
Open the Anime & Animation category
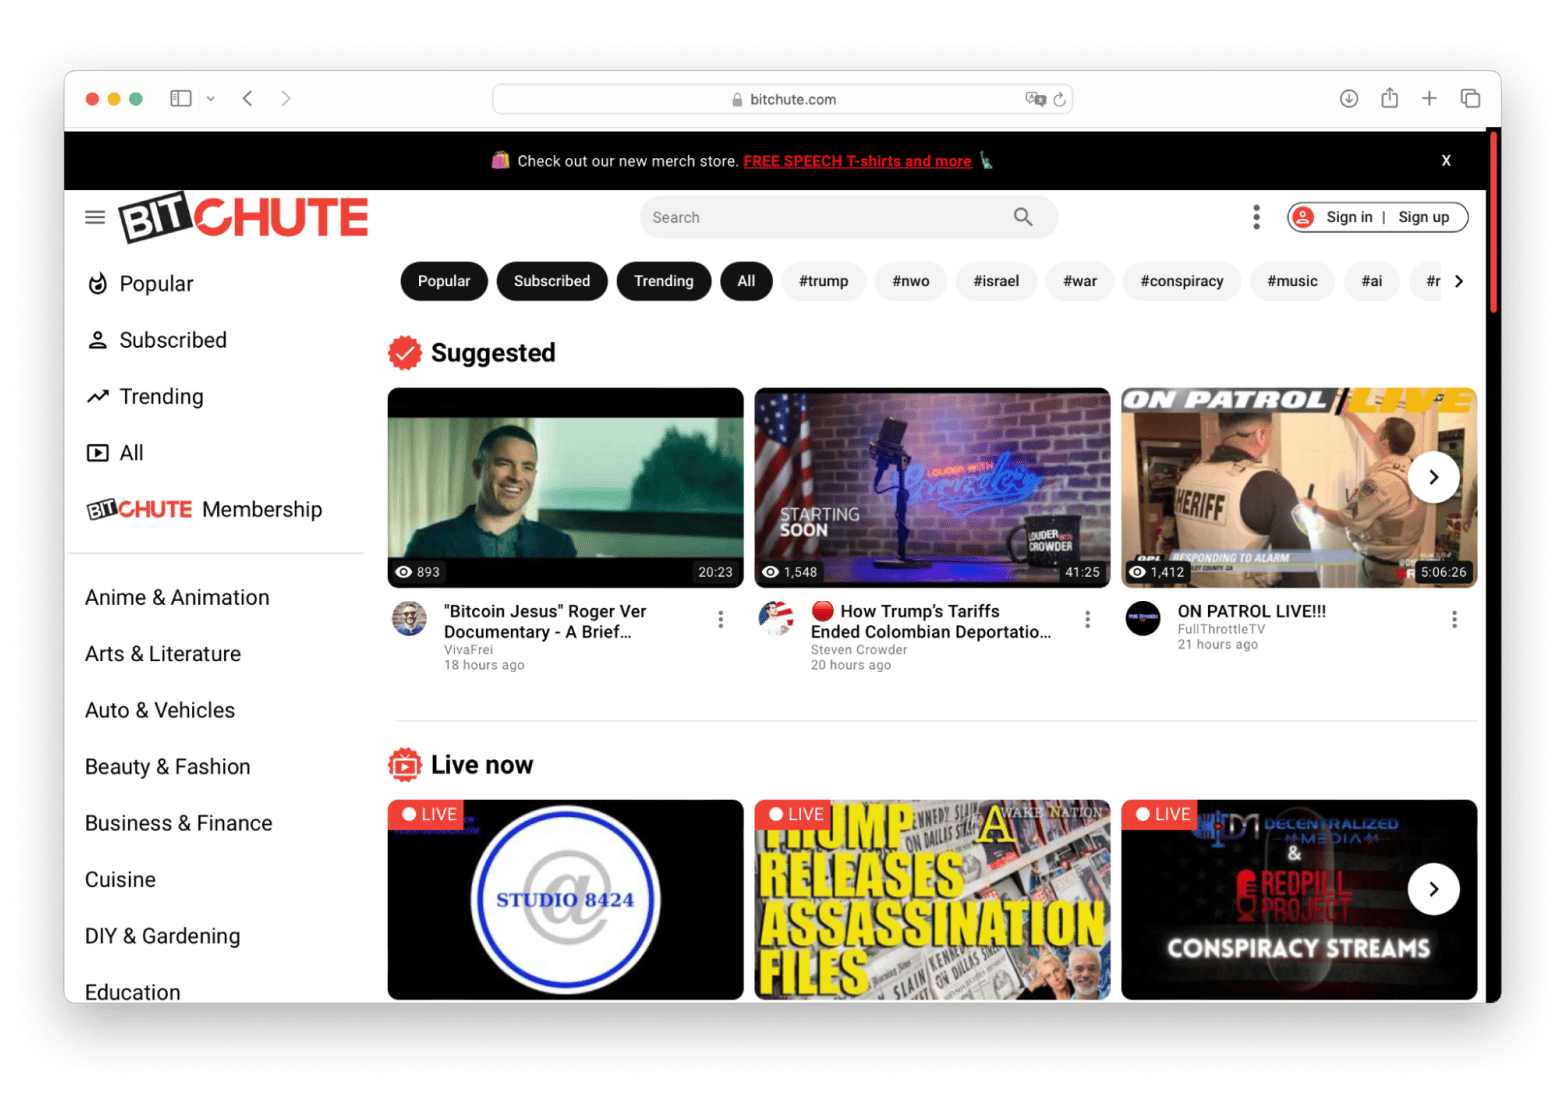[x=177, y=597]
